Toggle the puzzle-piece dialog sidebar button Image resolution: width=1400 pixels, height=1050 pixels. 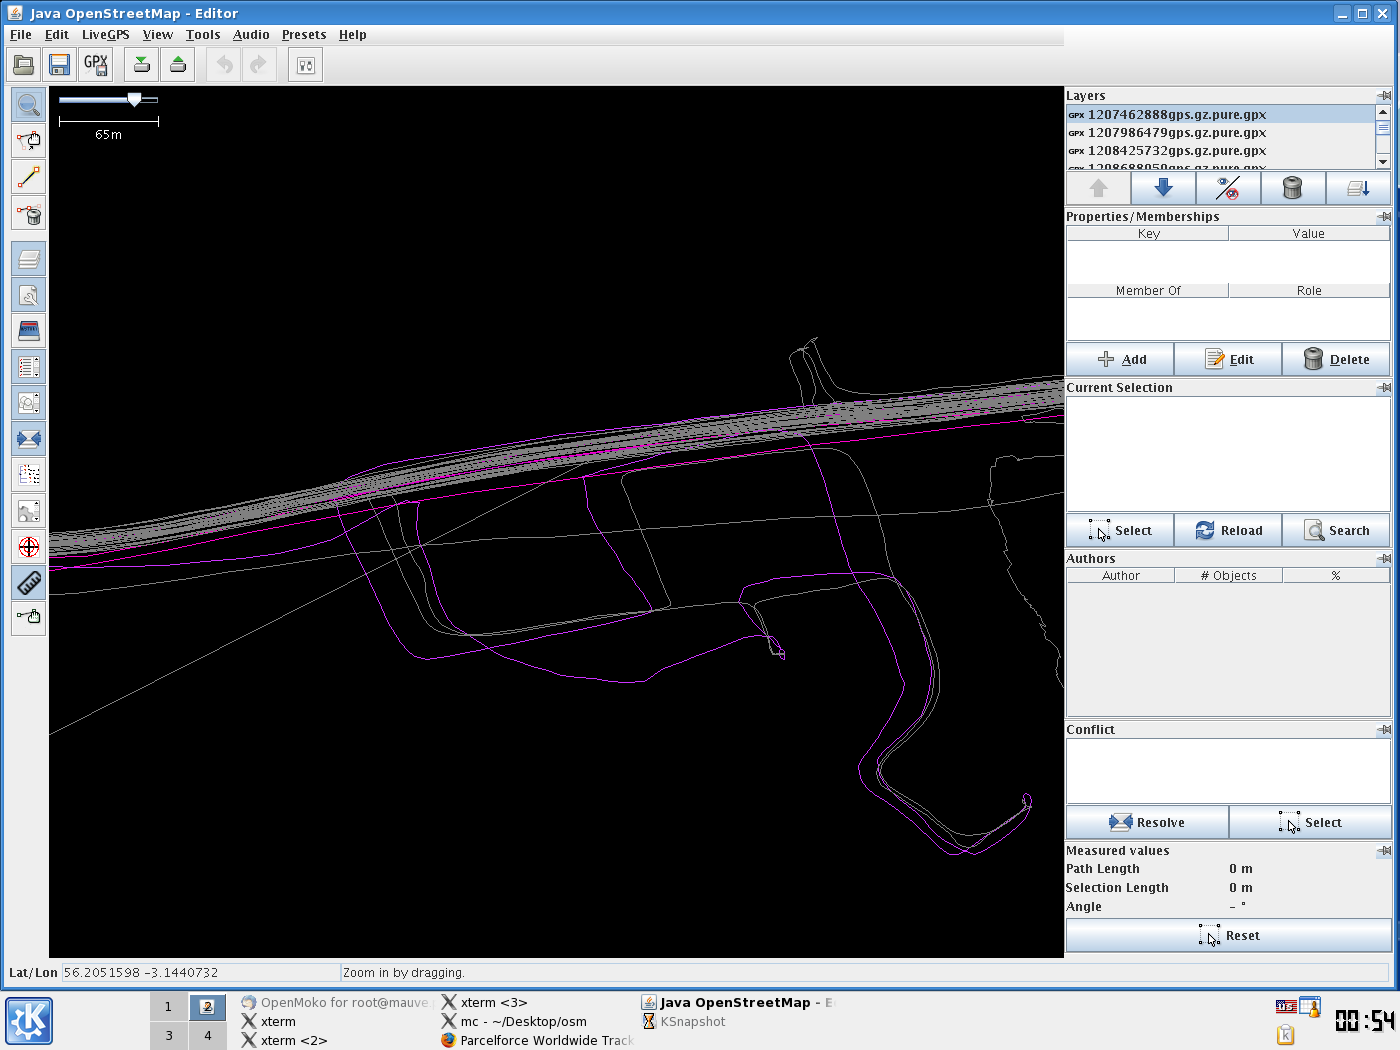(29, 511)
